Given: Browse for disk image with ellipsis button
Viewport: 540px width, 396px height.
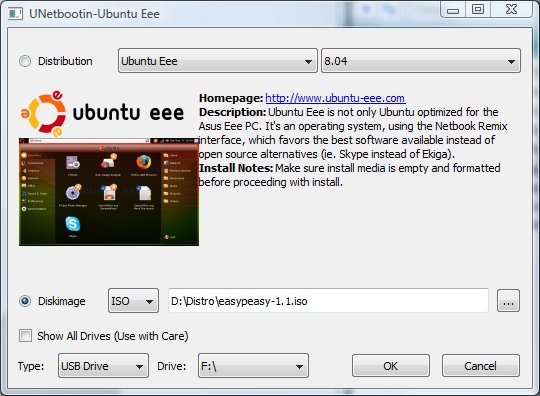Looking at the screenshot, I should click(508, 301).
